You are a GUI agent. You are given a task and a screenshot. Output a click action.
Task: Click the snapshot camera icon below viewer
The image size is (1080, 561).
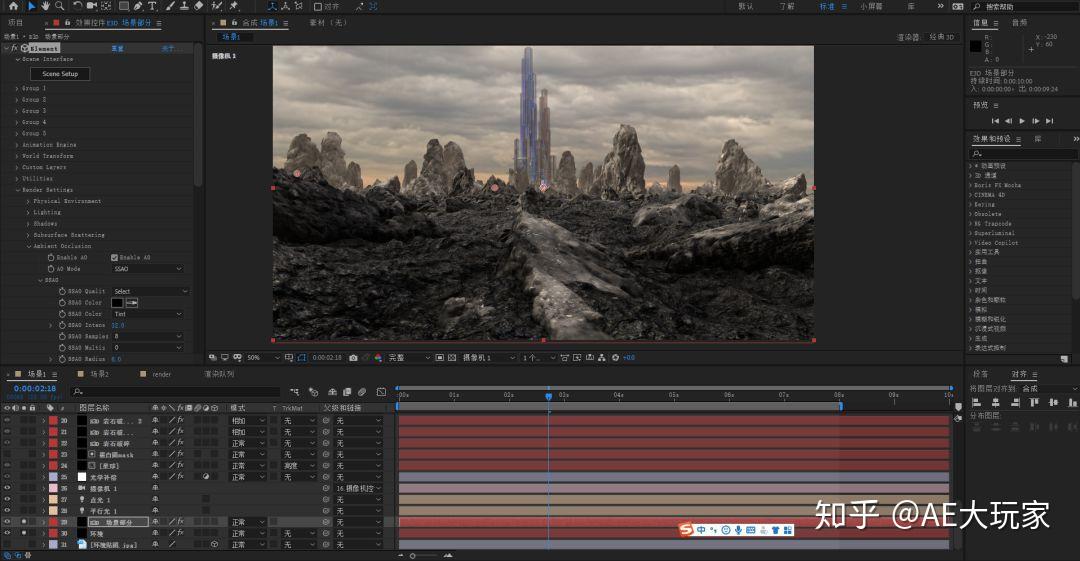point(353,357)
